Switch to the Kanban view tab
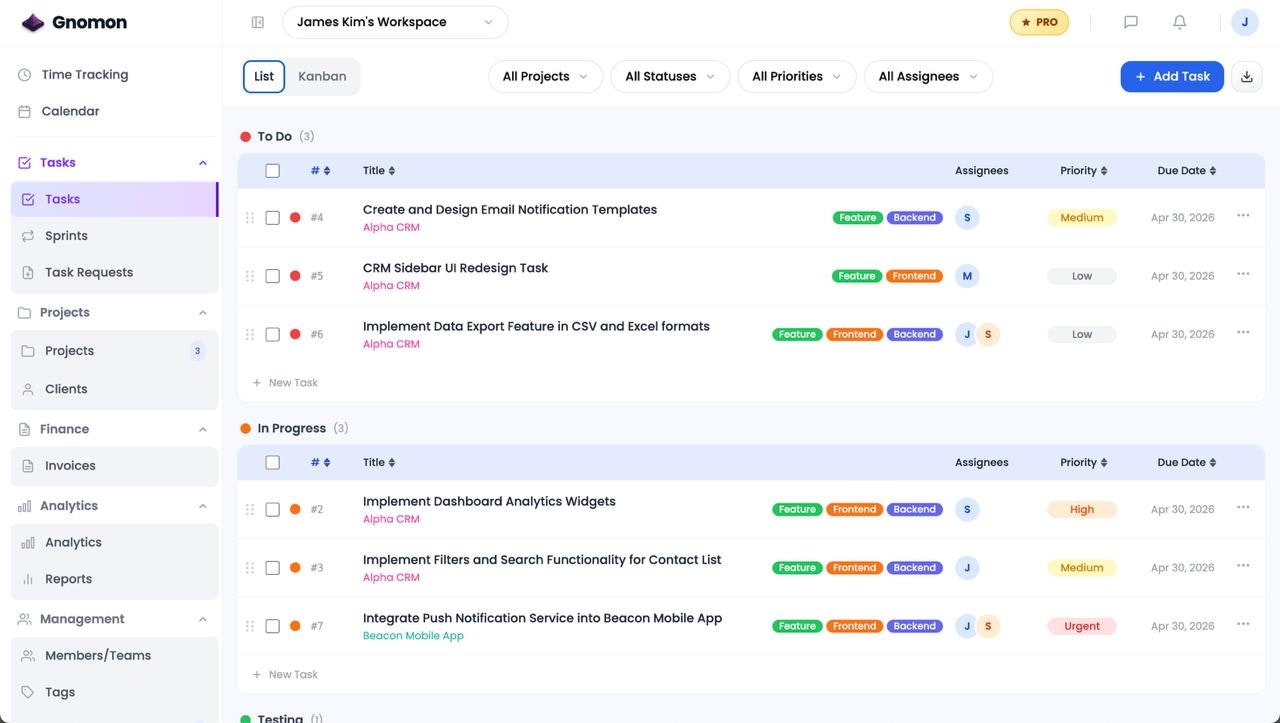The image size is (1280, 723). (x=322, y=76)
